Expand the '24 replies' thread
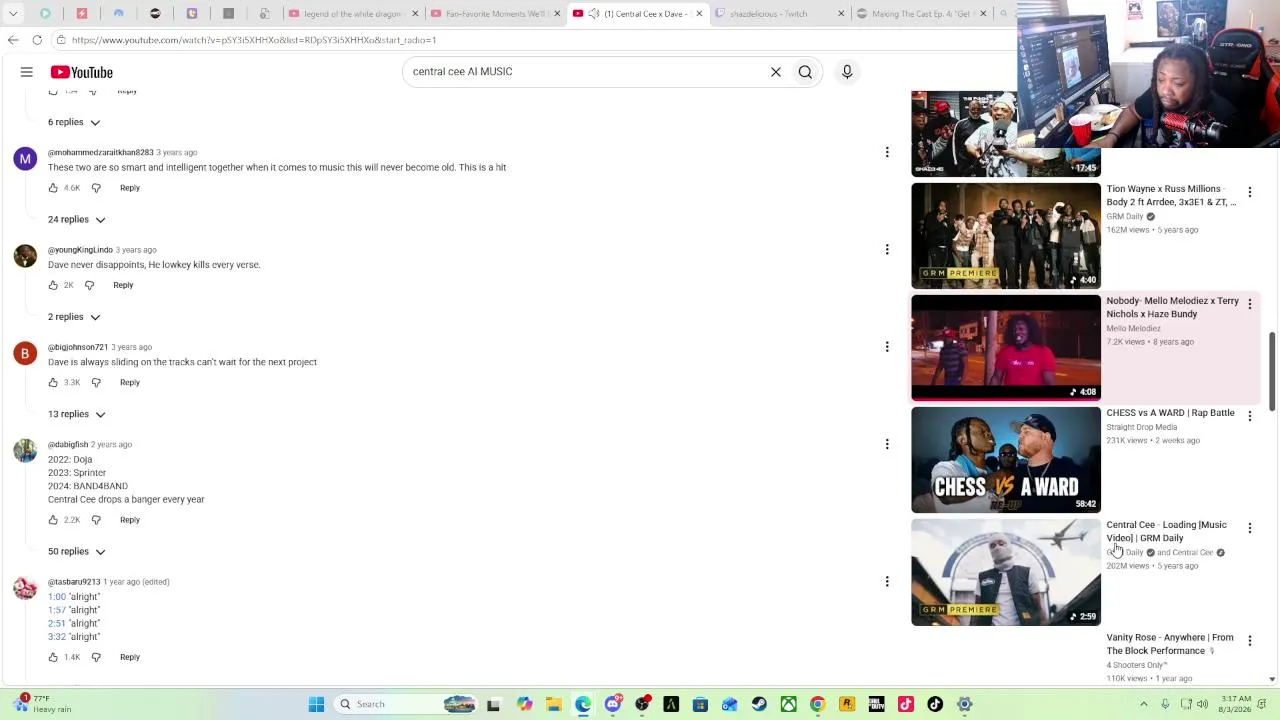The width and height of the screenshot is (1280, 720). (x=77, y=219)
